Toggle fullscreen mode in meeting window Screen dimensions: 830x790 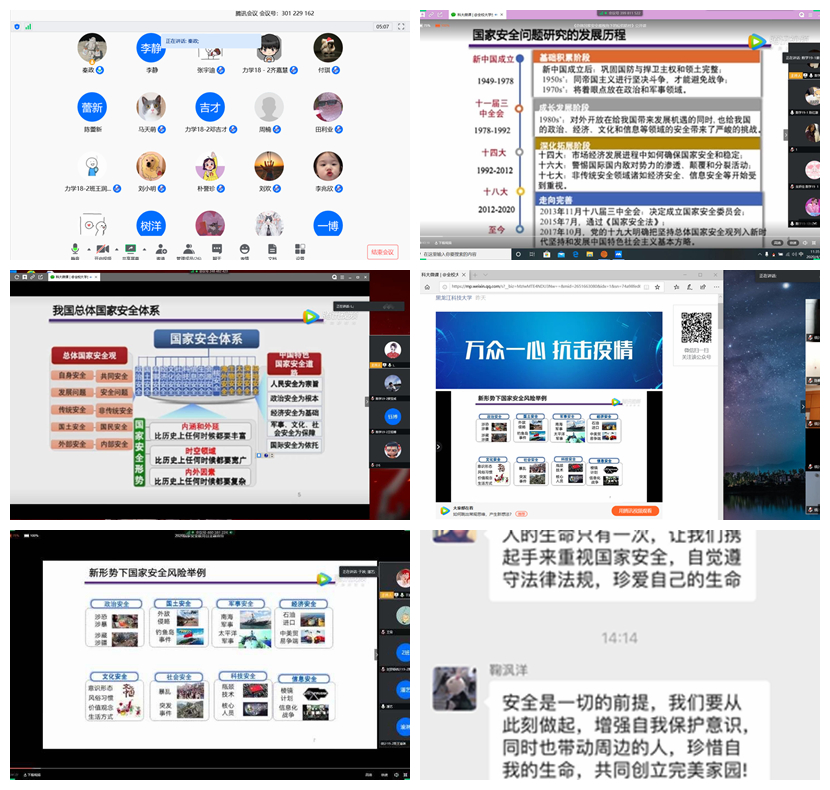(x=398, y=26)
